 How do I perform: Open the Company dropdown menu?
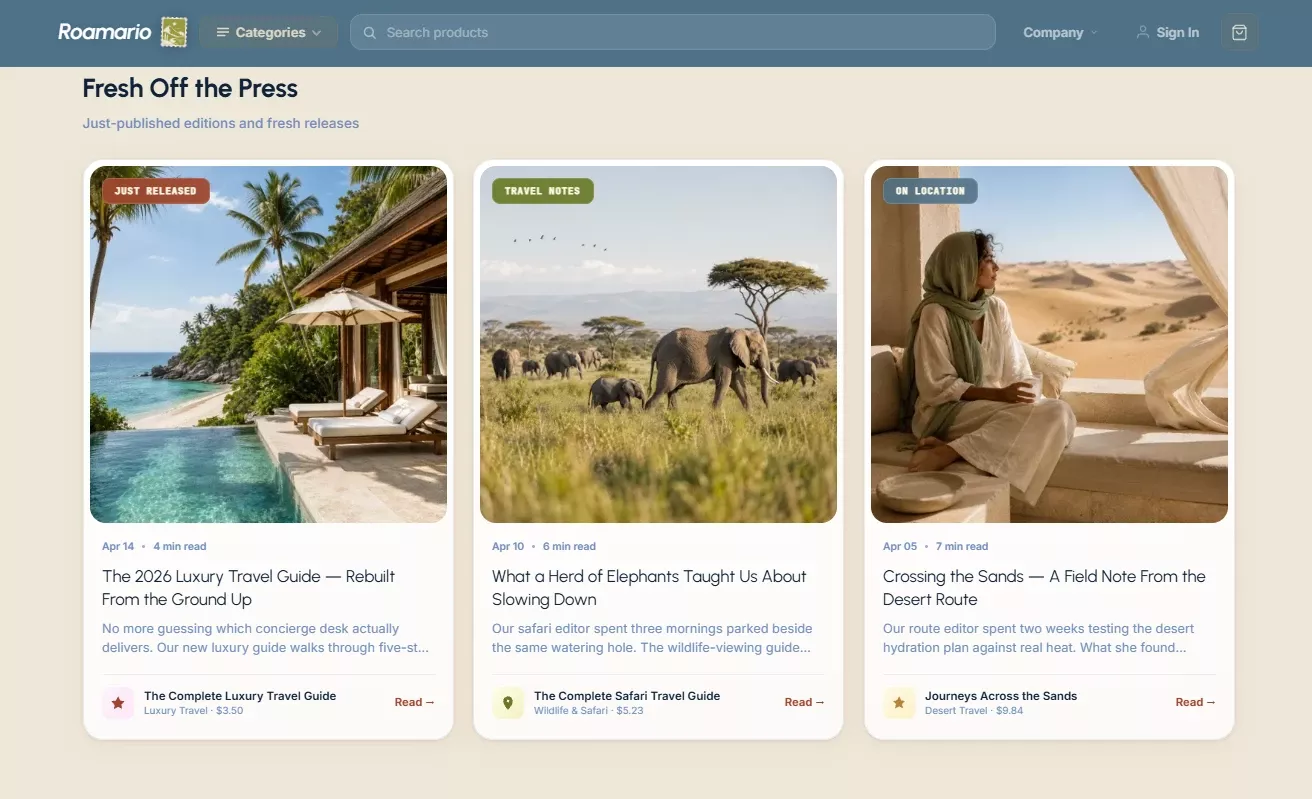(1060, 32)
